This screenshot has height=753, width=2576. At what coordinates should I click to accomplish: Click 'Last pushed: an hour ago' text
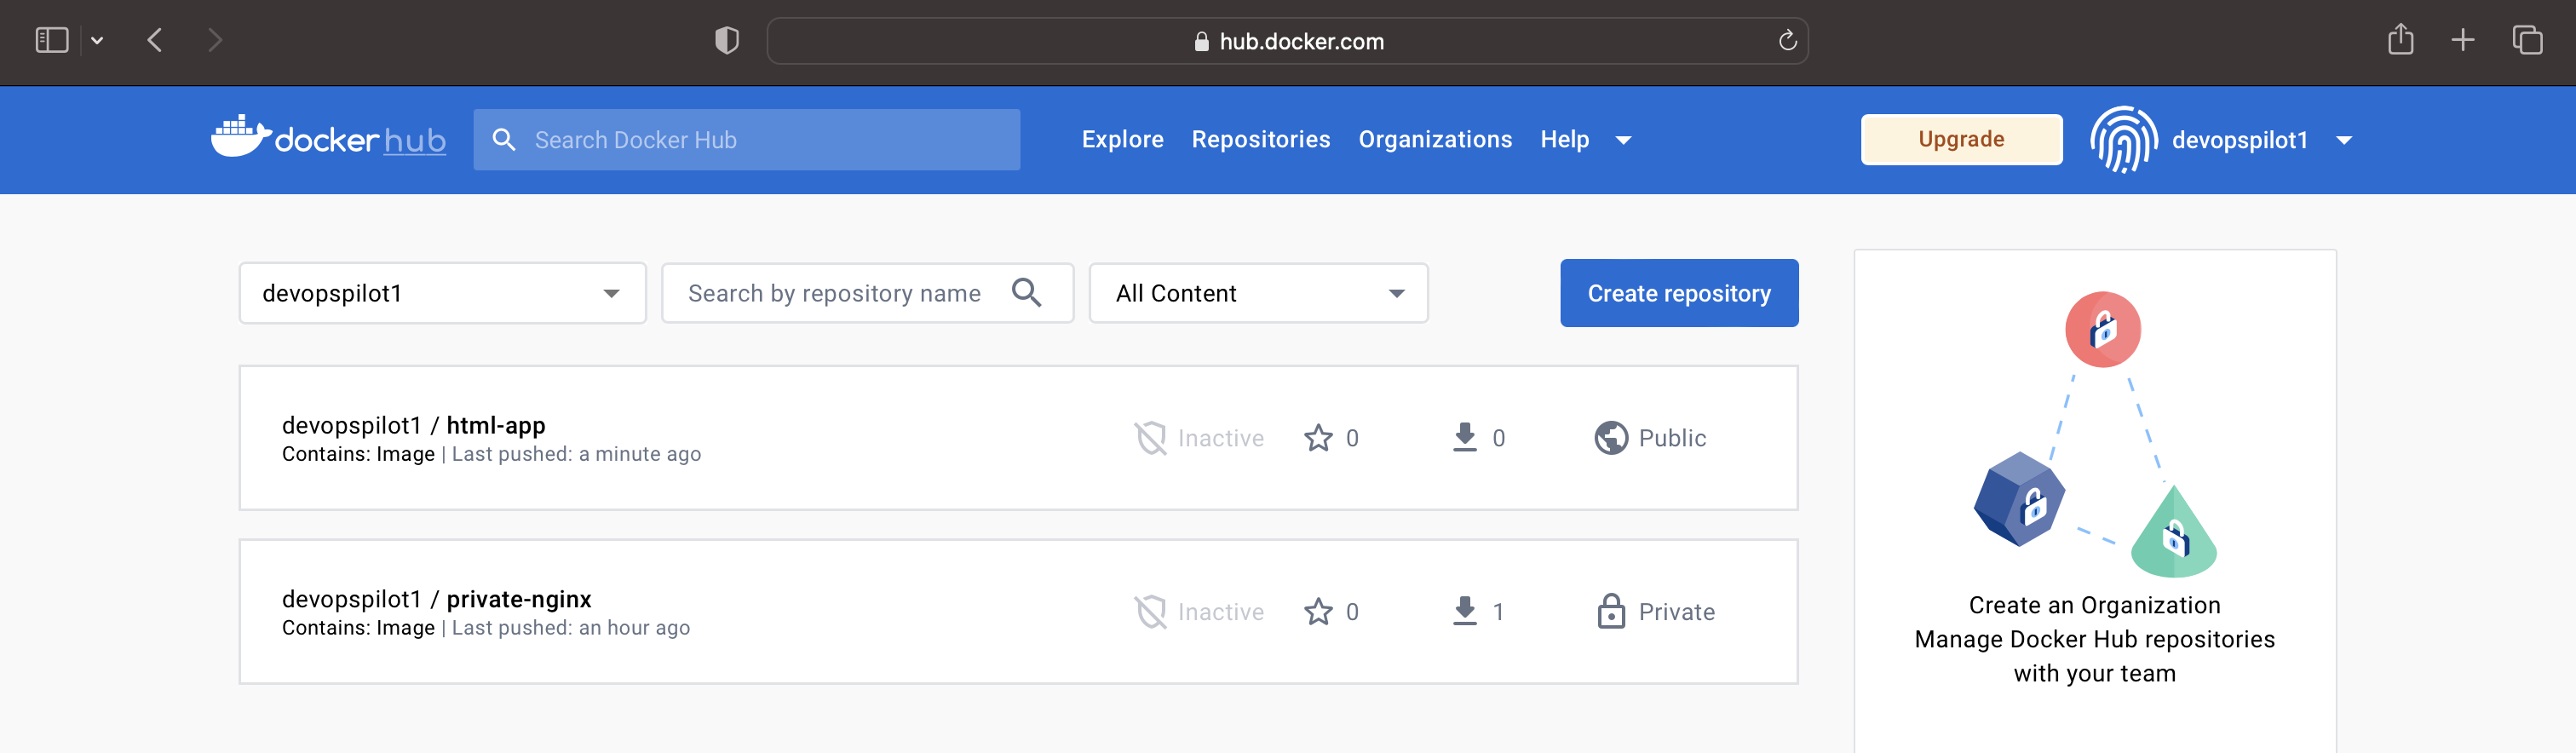pyautogui.click(x=570, y=628)
